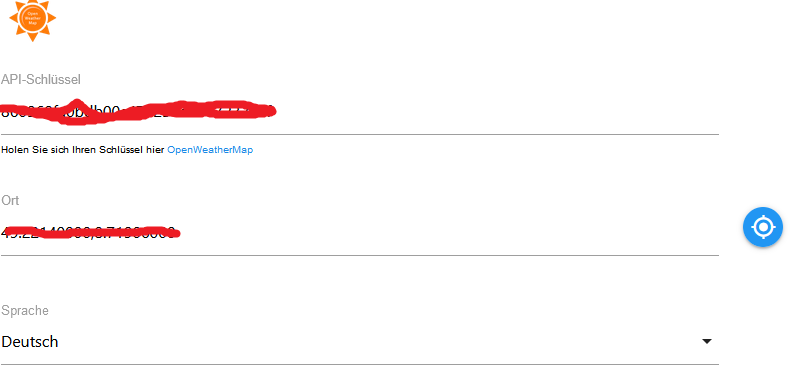Click the center dot of the location icon
Viewport: 792px width, 382px height.
763,227
